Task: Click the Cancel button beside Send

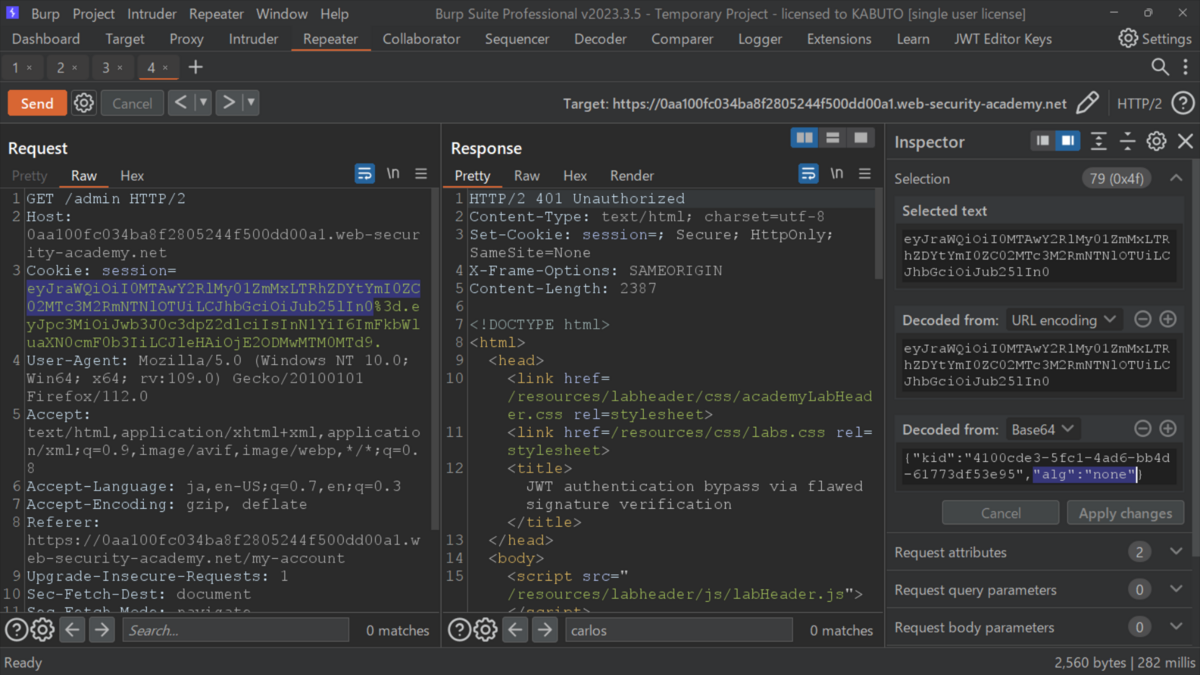Action: click(x=132, y=103)
